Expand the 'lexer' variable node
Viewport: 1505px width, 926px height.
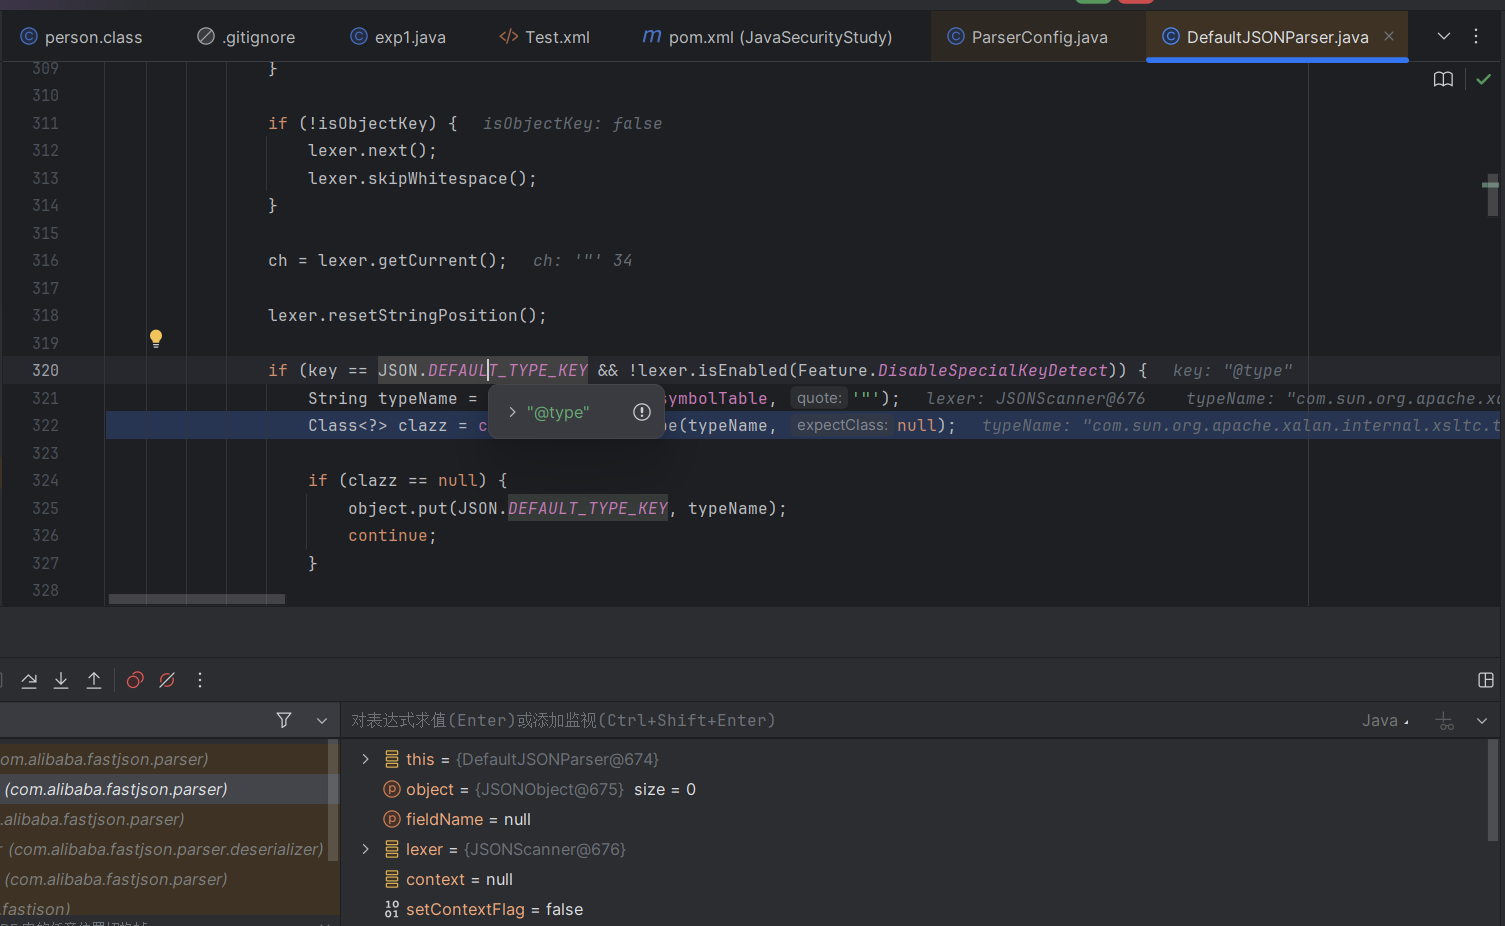point(366,849)
